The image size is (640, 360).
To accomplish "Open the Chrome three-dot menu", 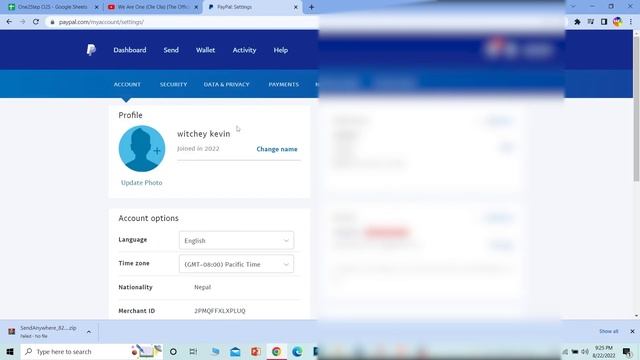I will click(x=631, y=22).
